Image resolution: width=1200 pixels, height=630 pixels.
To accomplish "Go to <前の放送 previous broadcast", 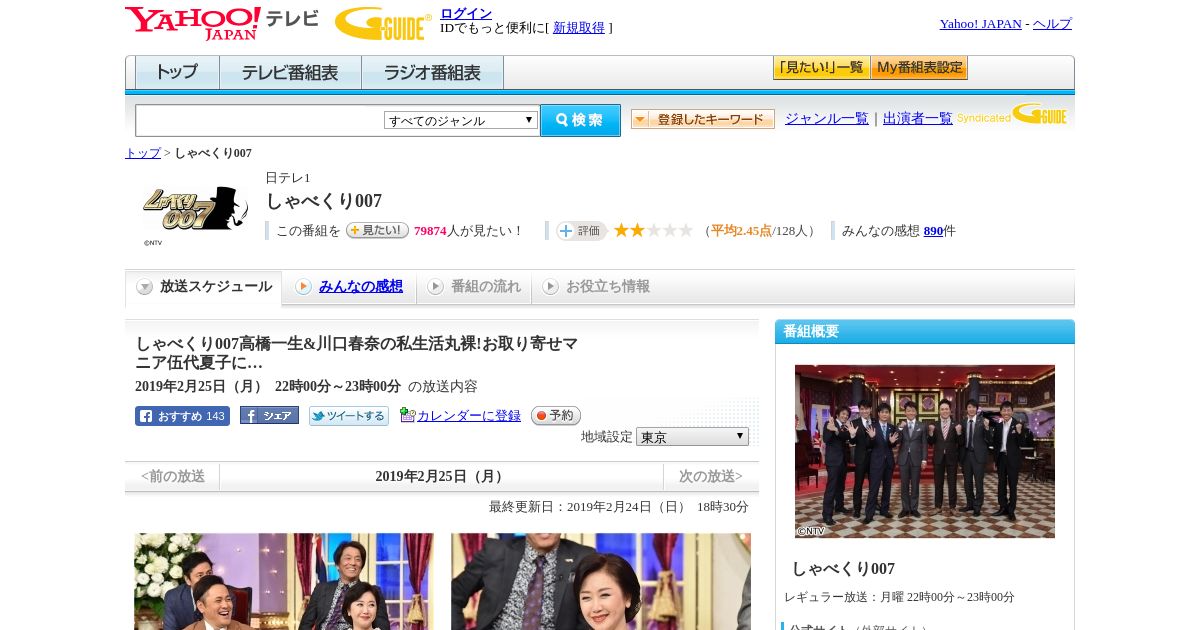I will point(173,477).
